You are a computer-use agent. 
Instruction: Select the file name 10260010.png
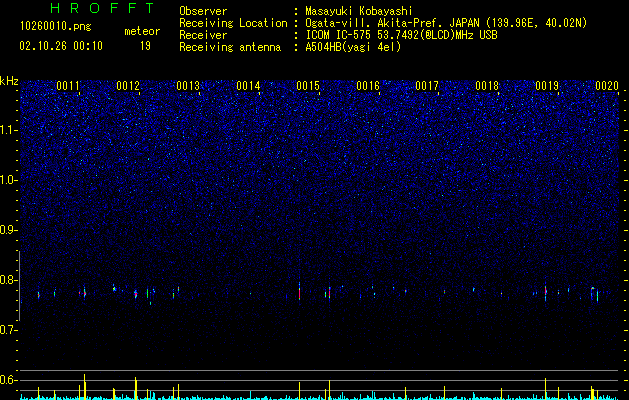[56, 27]
